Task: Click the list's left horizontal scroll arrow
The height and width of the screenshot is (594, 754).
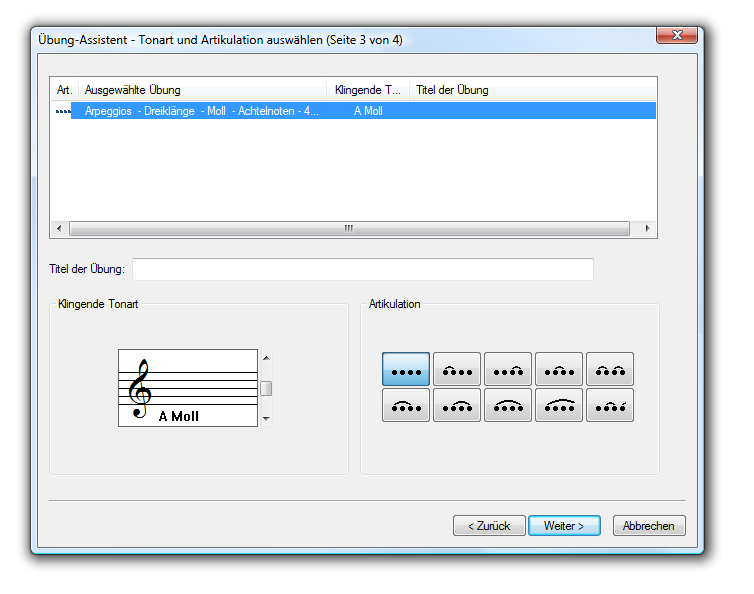Action: tap(59, 228)
